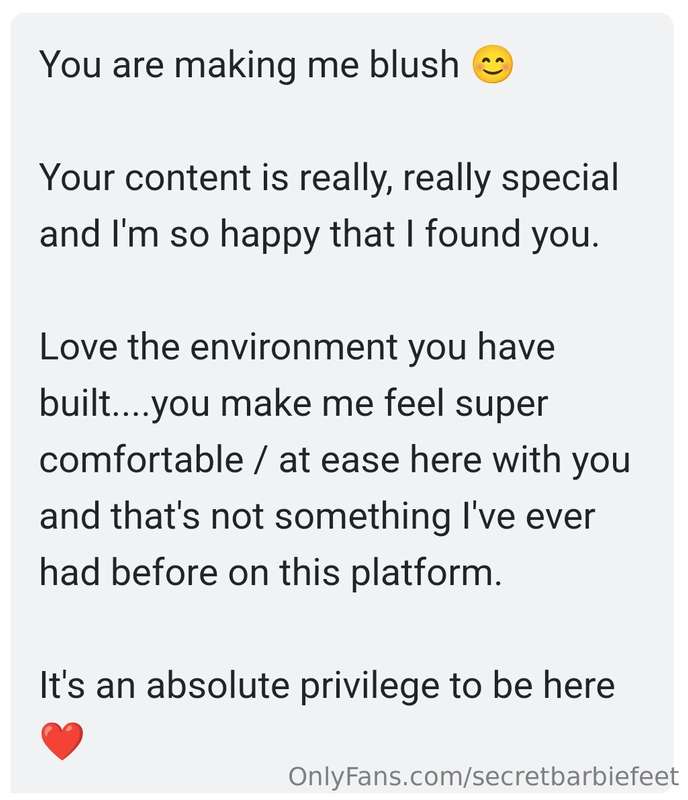Screen dimensions: 688x800
Task: Click the word 'special' in the second paragraph
Action: coord(560,179)
